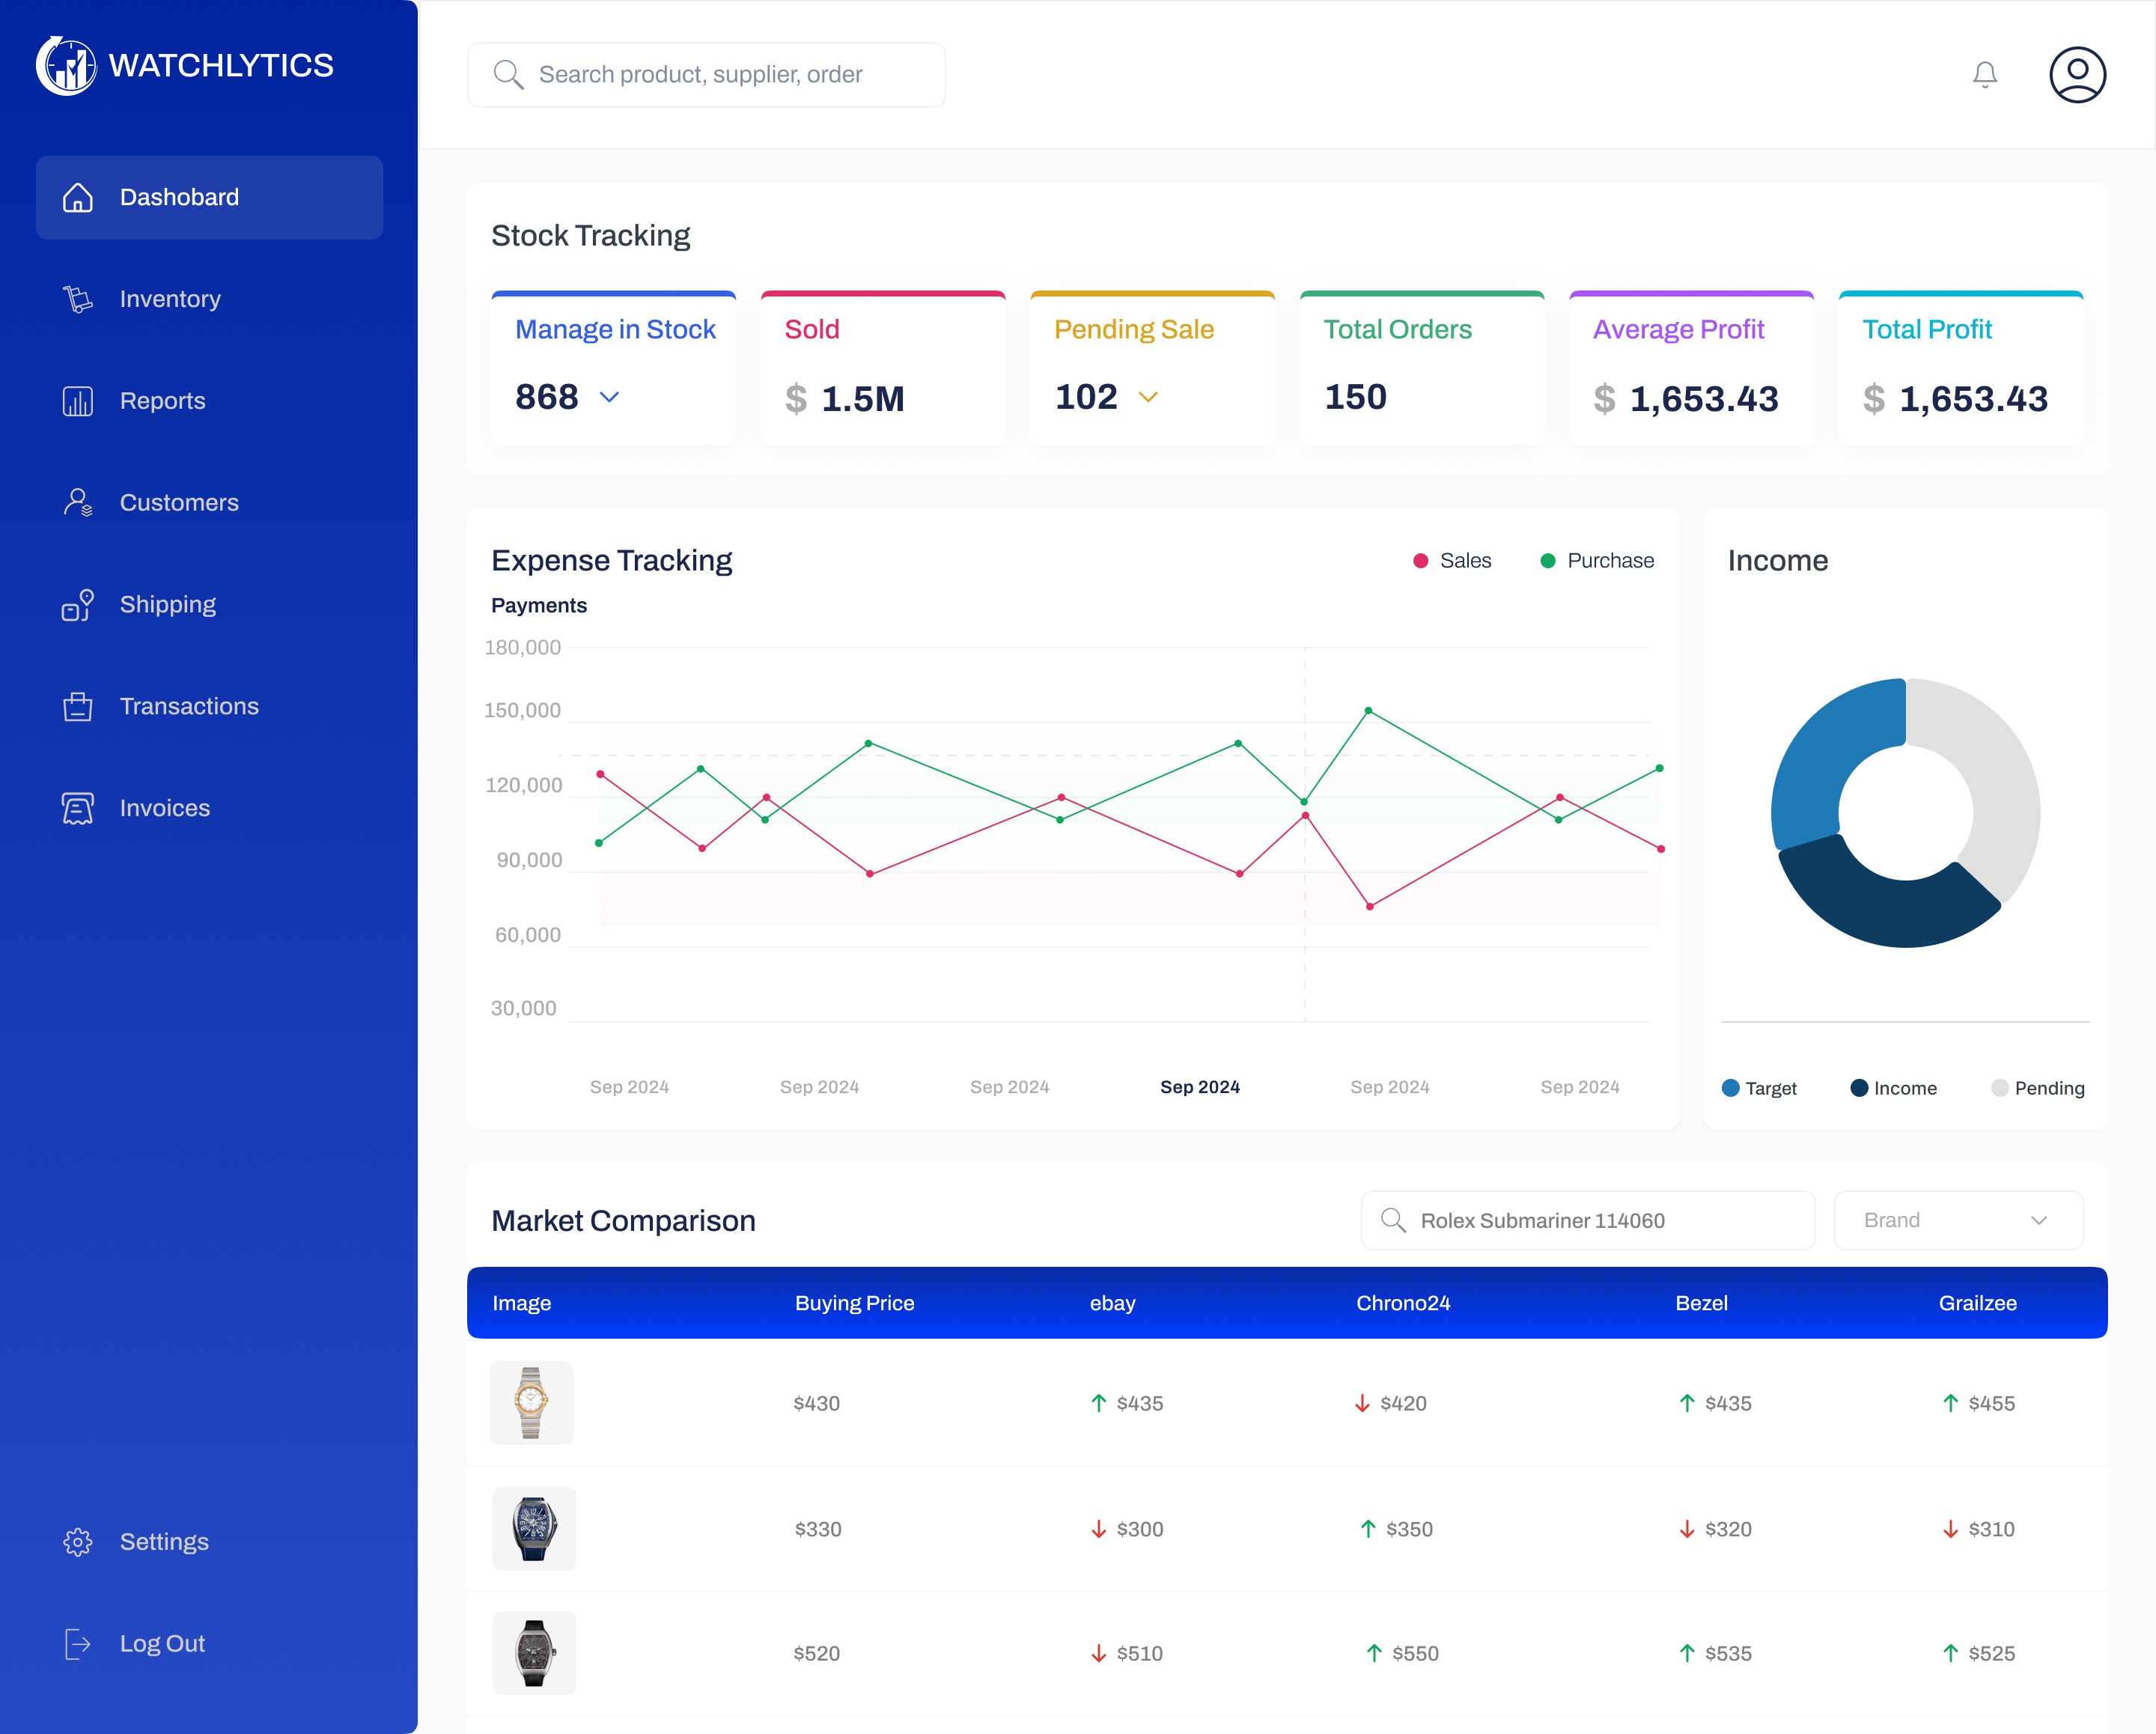Click the Log Out door icon
Screen dimensions: 2156x1734
77,1643
